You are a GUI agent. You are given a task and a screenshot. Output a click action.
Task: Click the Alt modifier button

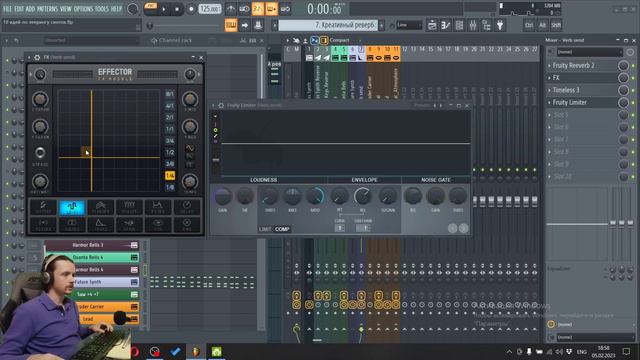click(542, 25)
